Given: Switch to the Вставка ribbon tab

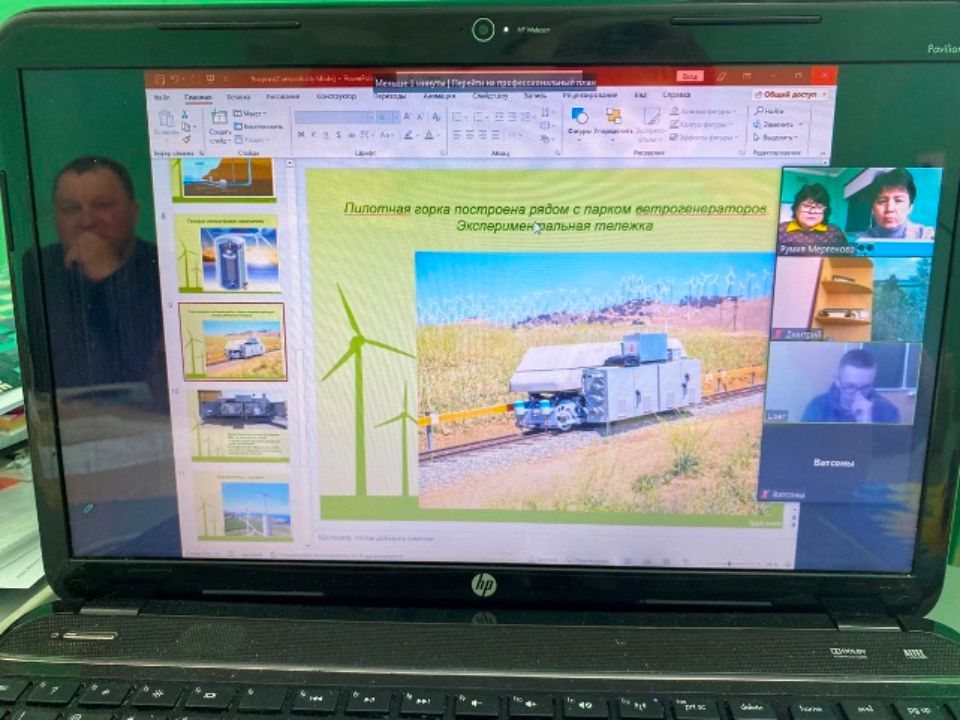Looking at the screenshot, I should tap(238, 97).
